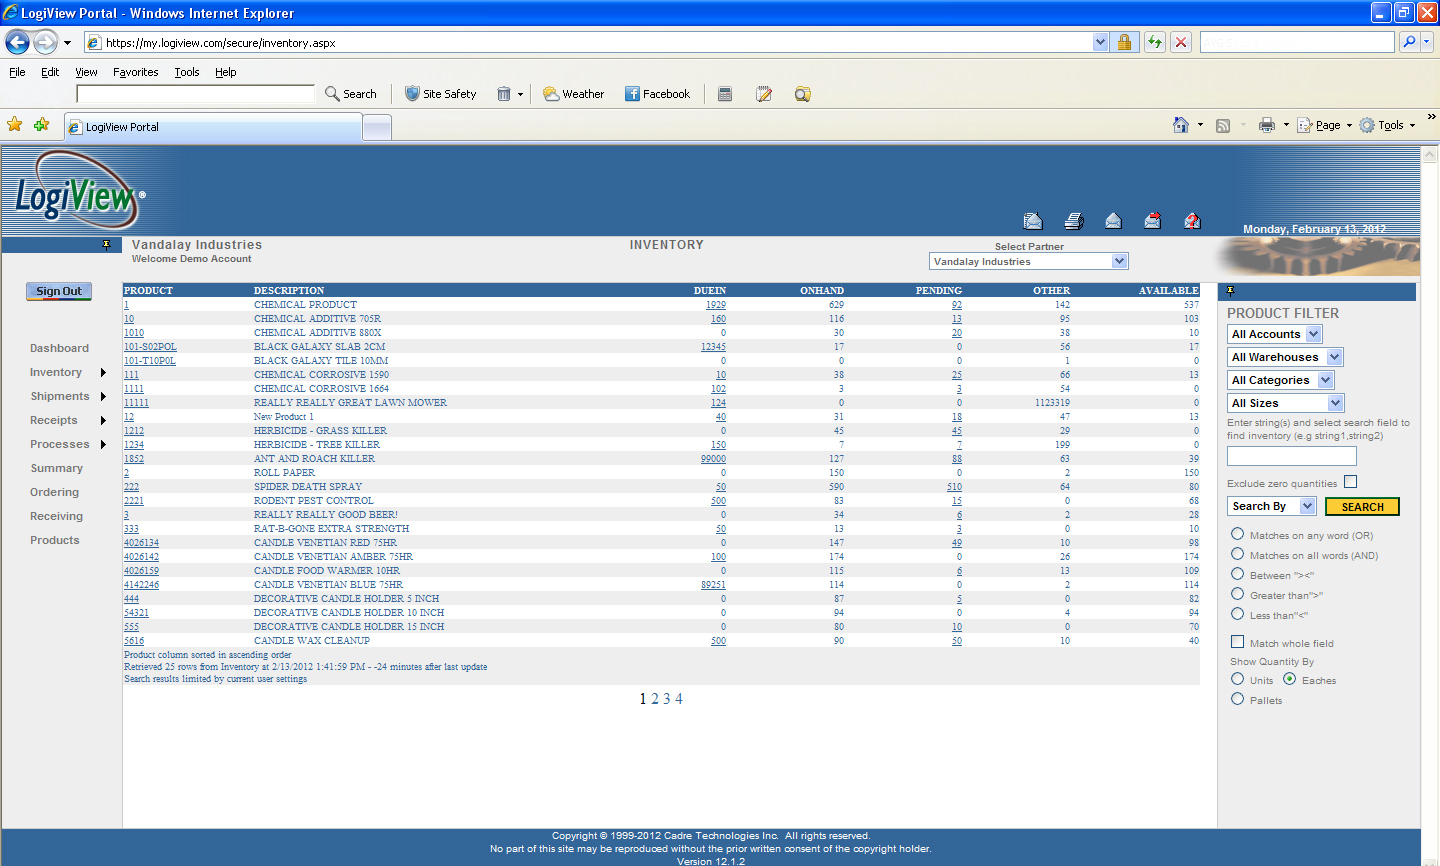
Task: Click the yellow SEARCH button
Action: [1362, 507]
